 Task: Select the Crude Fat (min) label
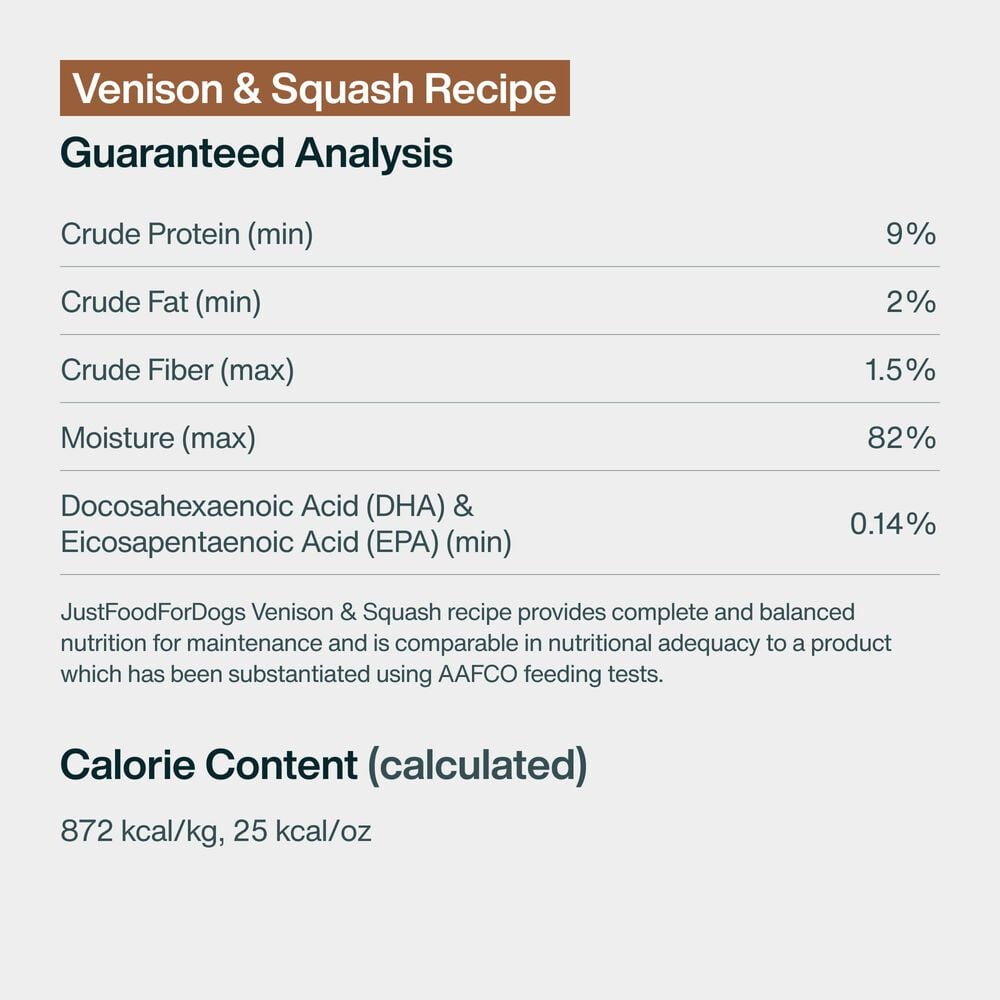coord(161,302)
